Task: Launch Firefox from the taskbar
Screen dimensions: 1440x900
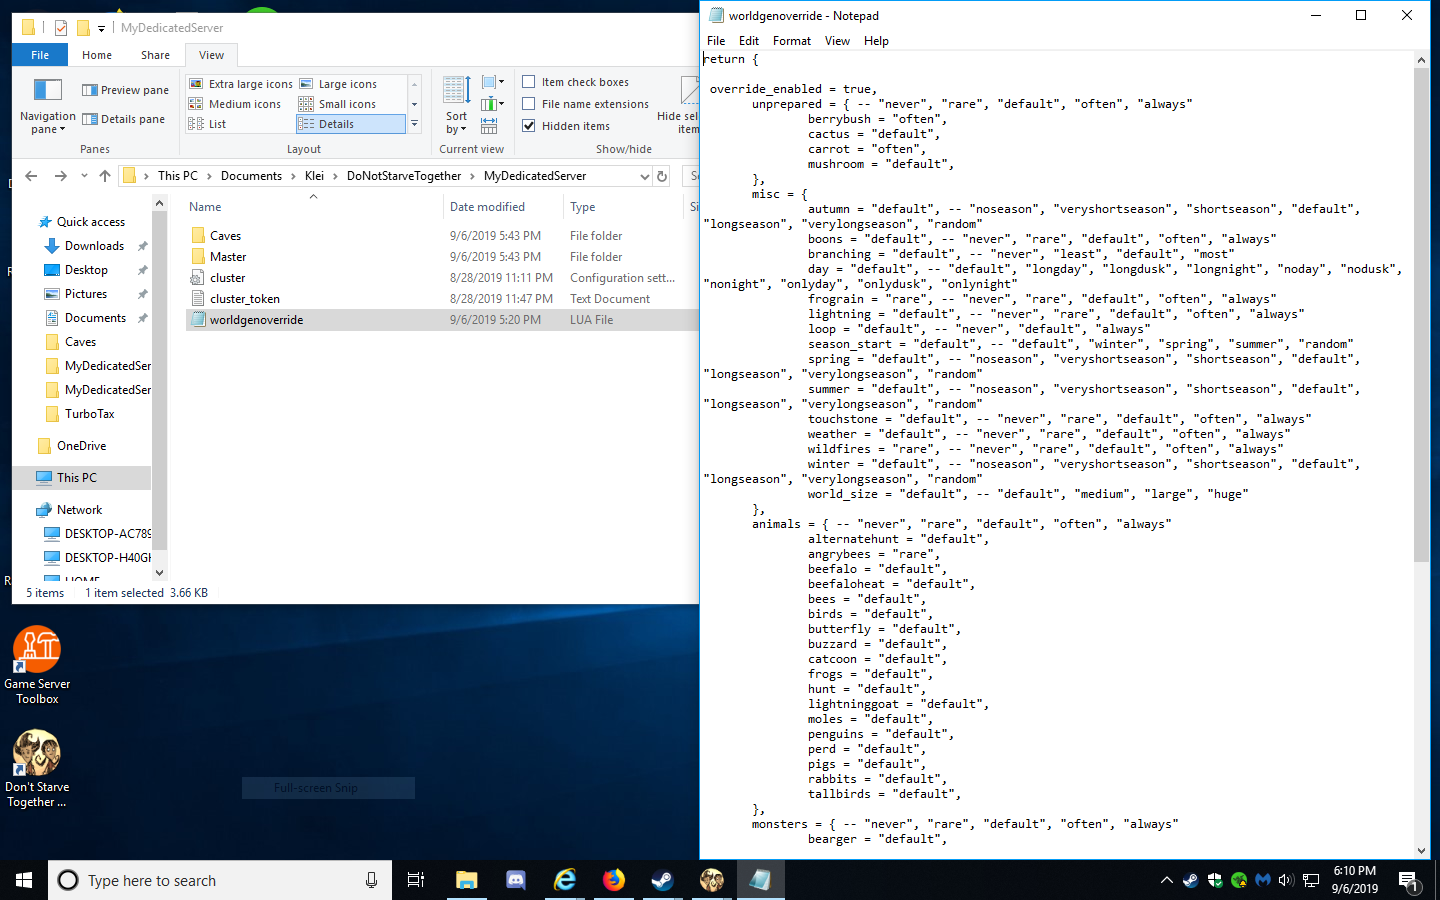Action: point(613,880)
